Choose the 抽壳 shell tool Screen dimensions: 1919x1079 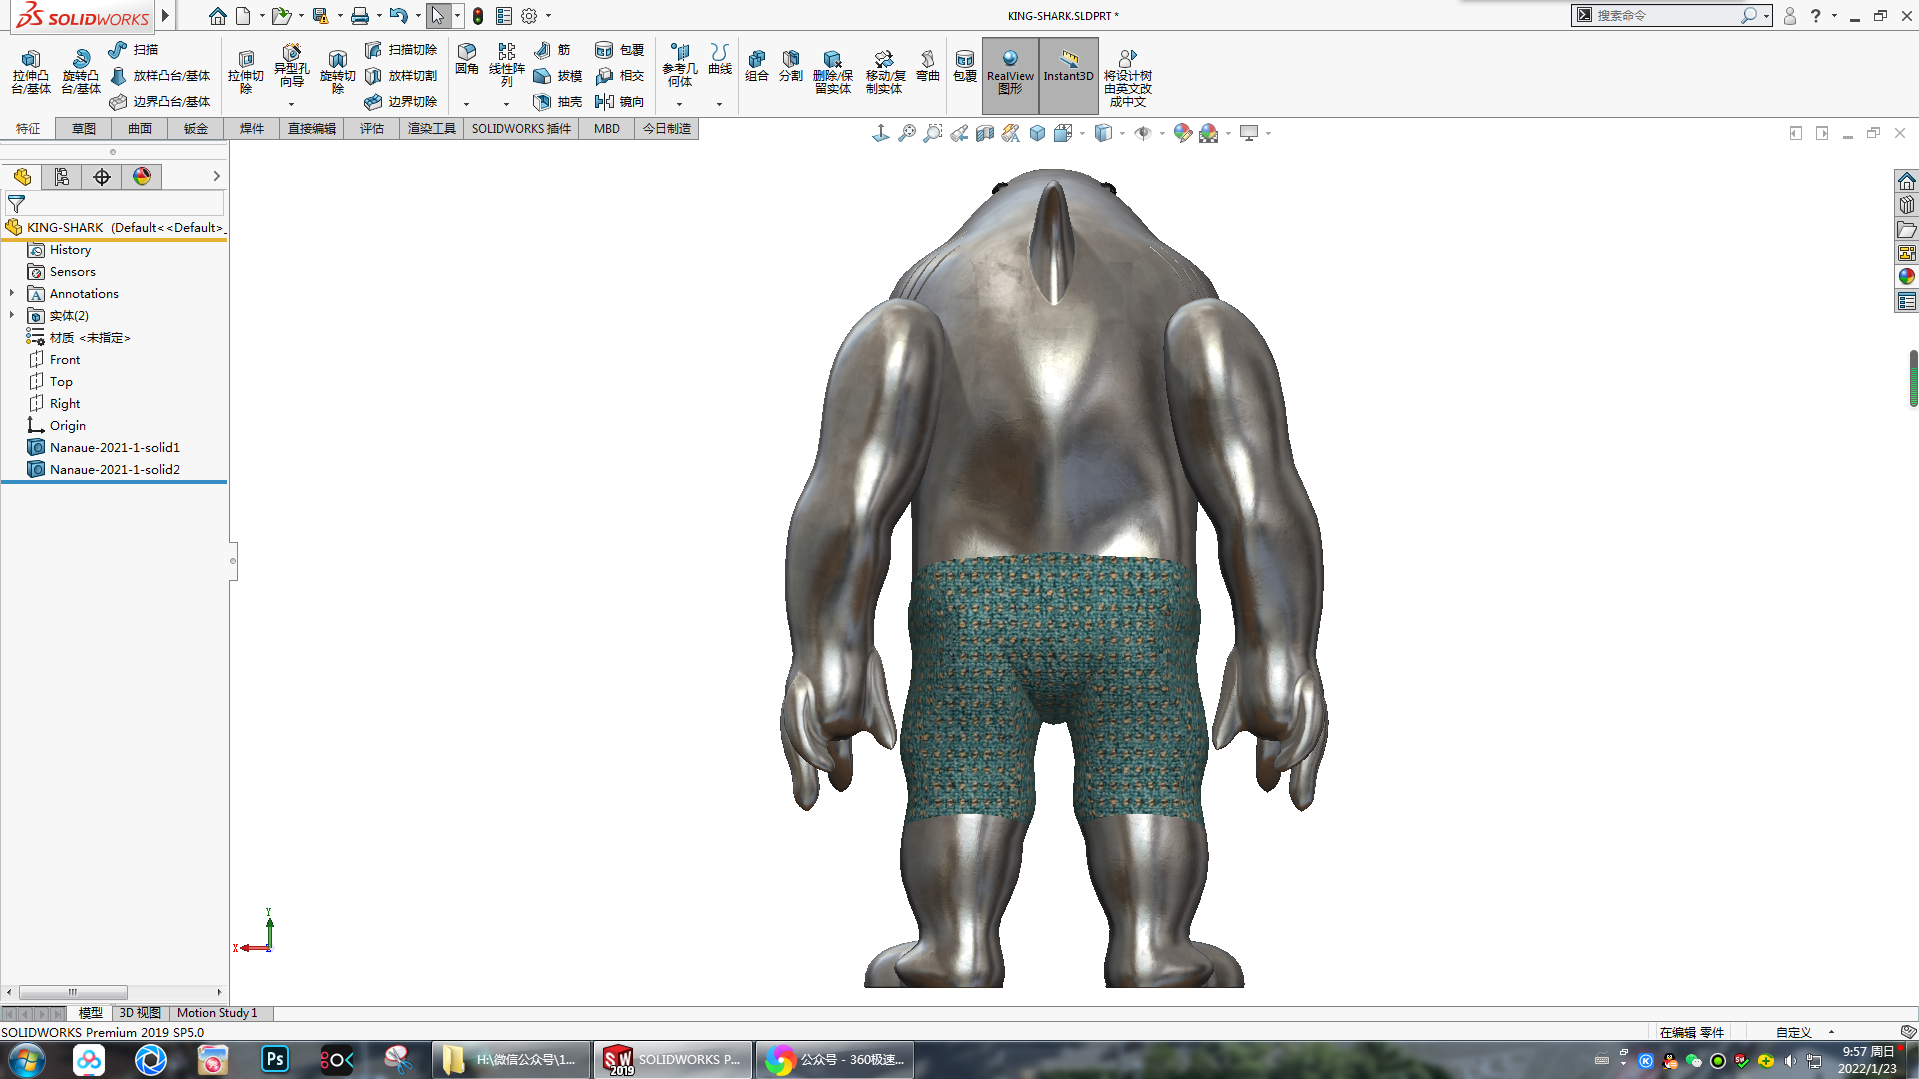(558, 101)
